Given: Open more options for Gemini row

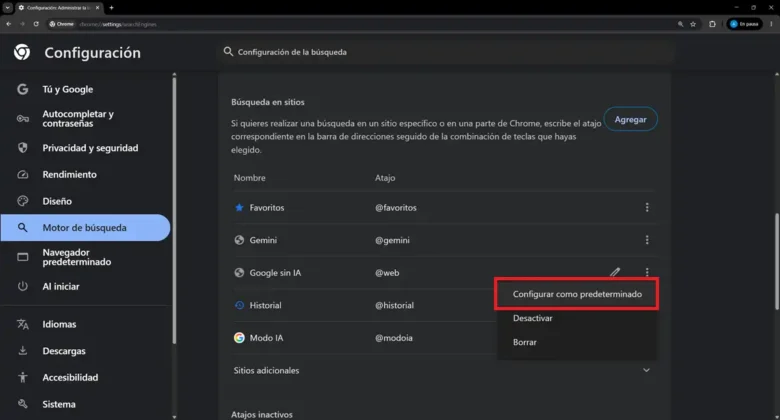Looking at the screenshot, I should 647,240.
